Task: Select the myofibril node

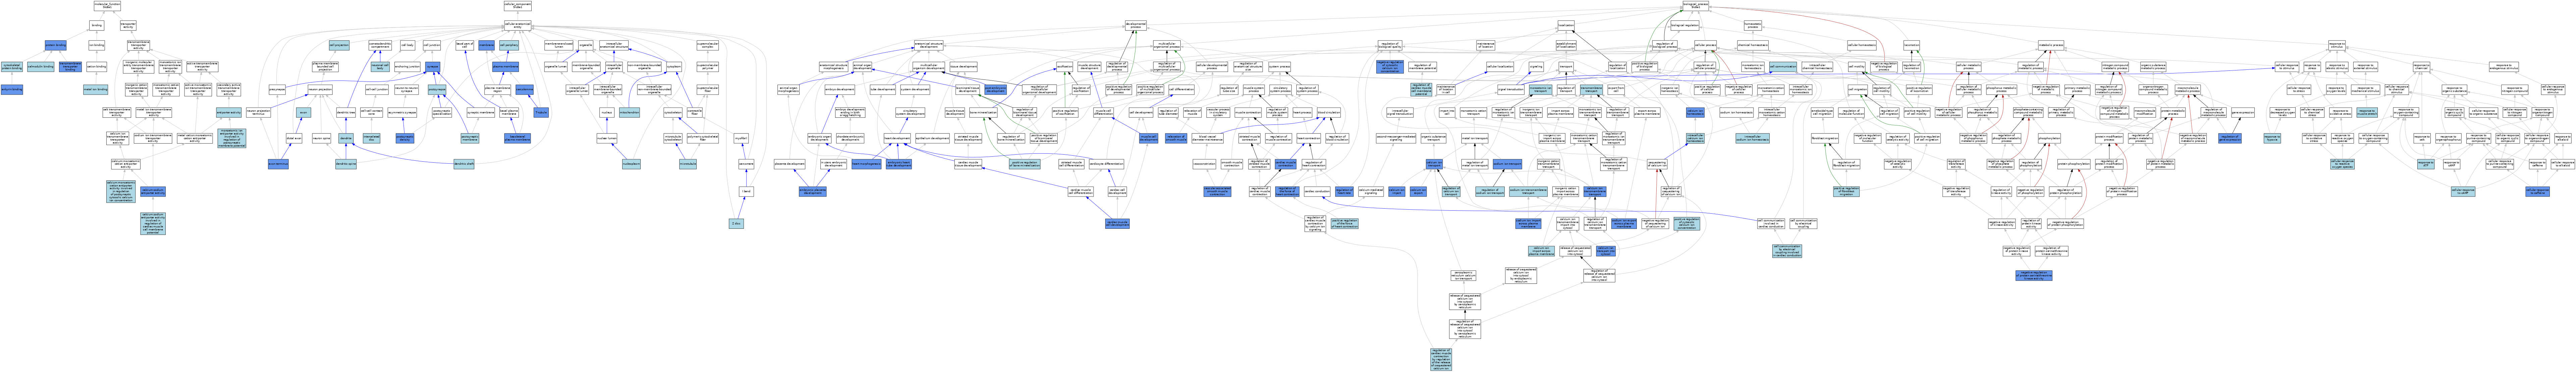Action: (741, 138)
